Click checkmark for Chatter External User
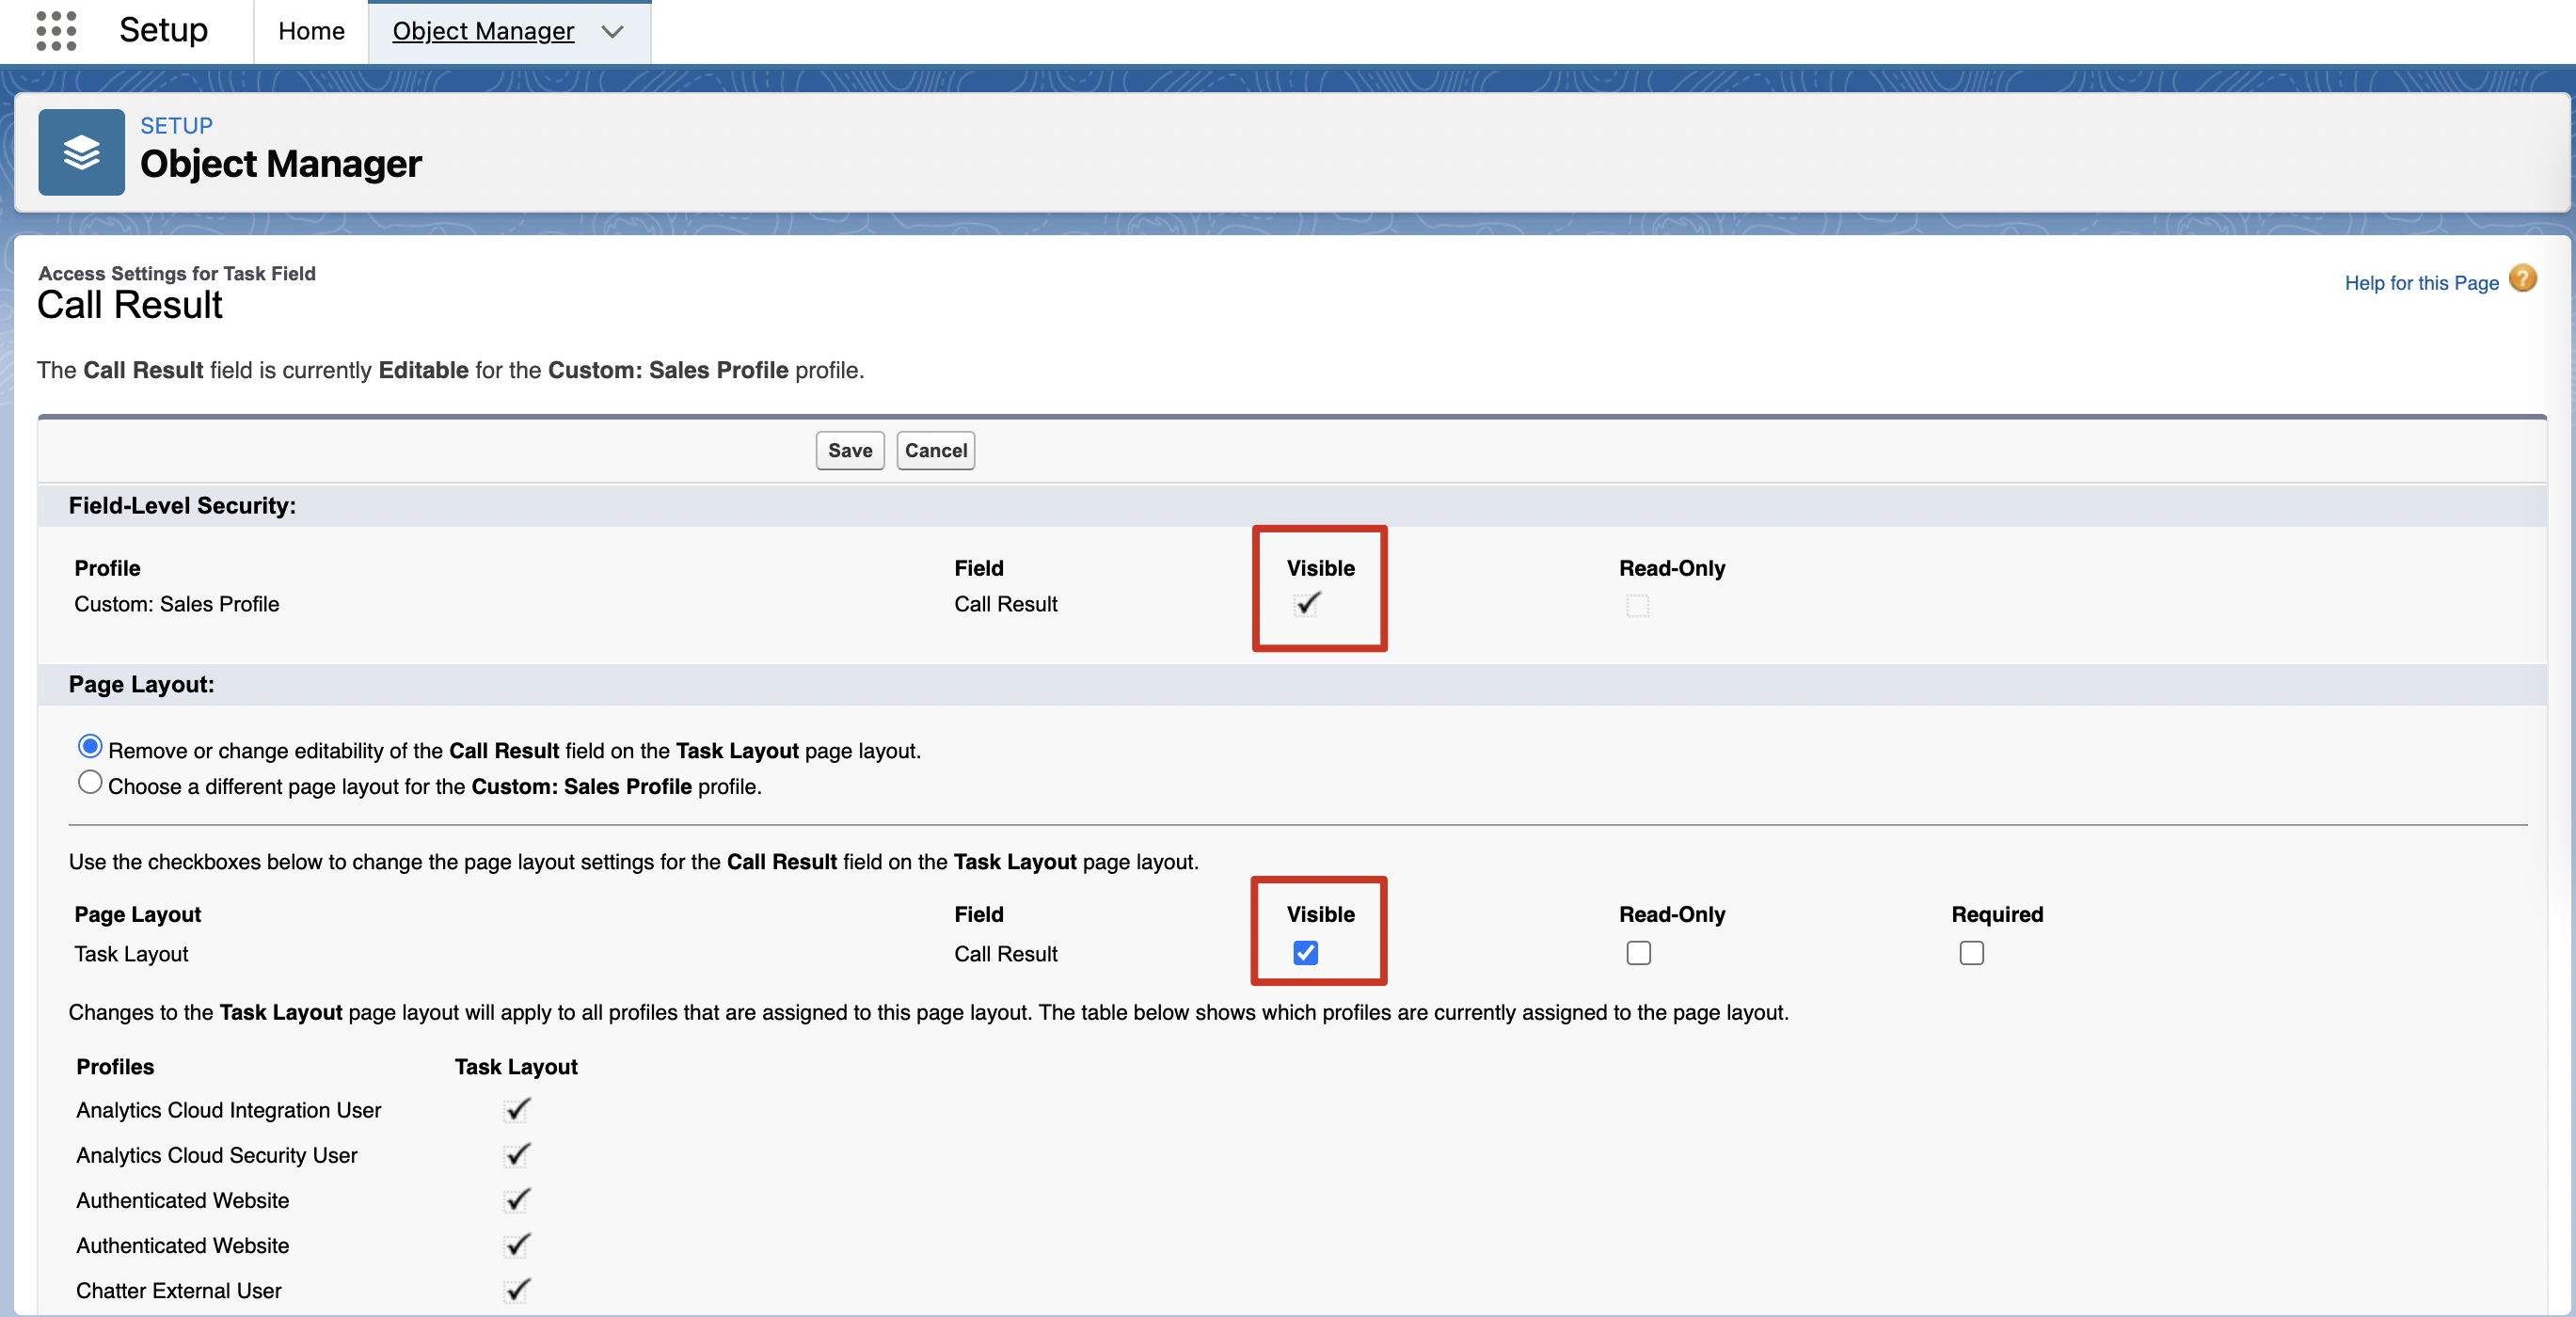2576x1317 pixels. tap(517, 1290)
